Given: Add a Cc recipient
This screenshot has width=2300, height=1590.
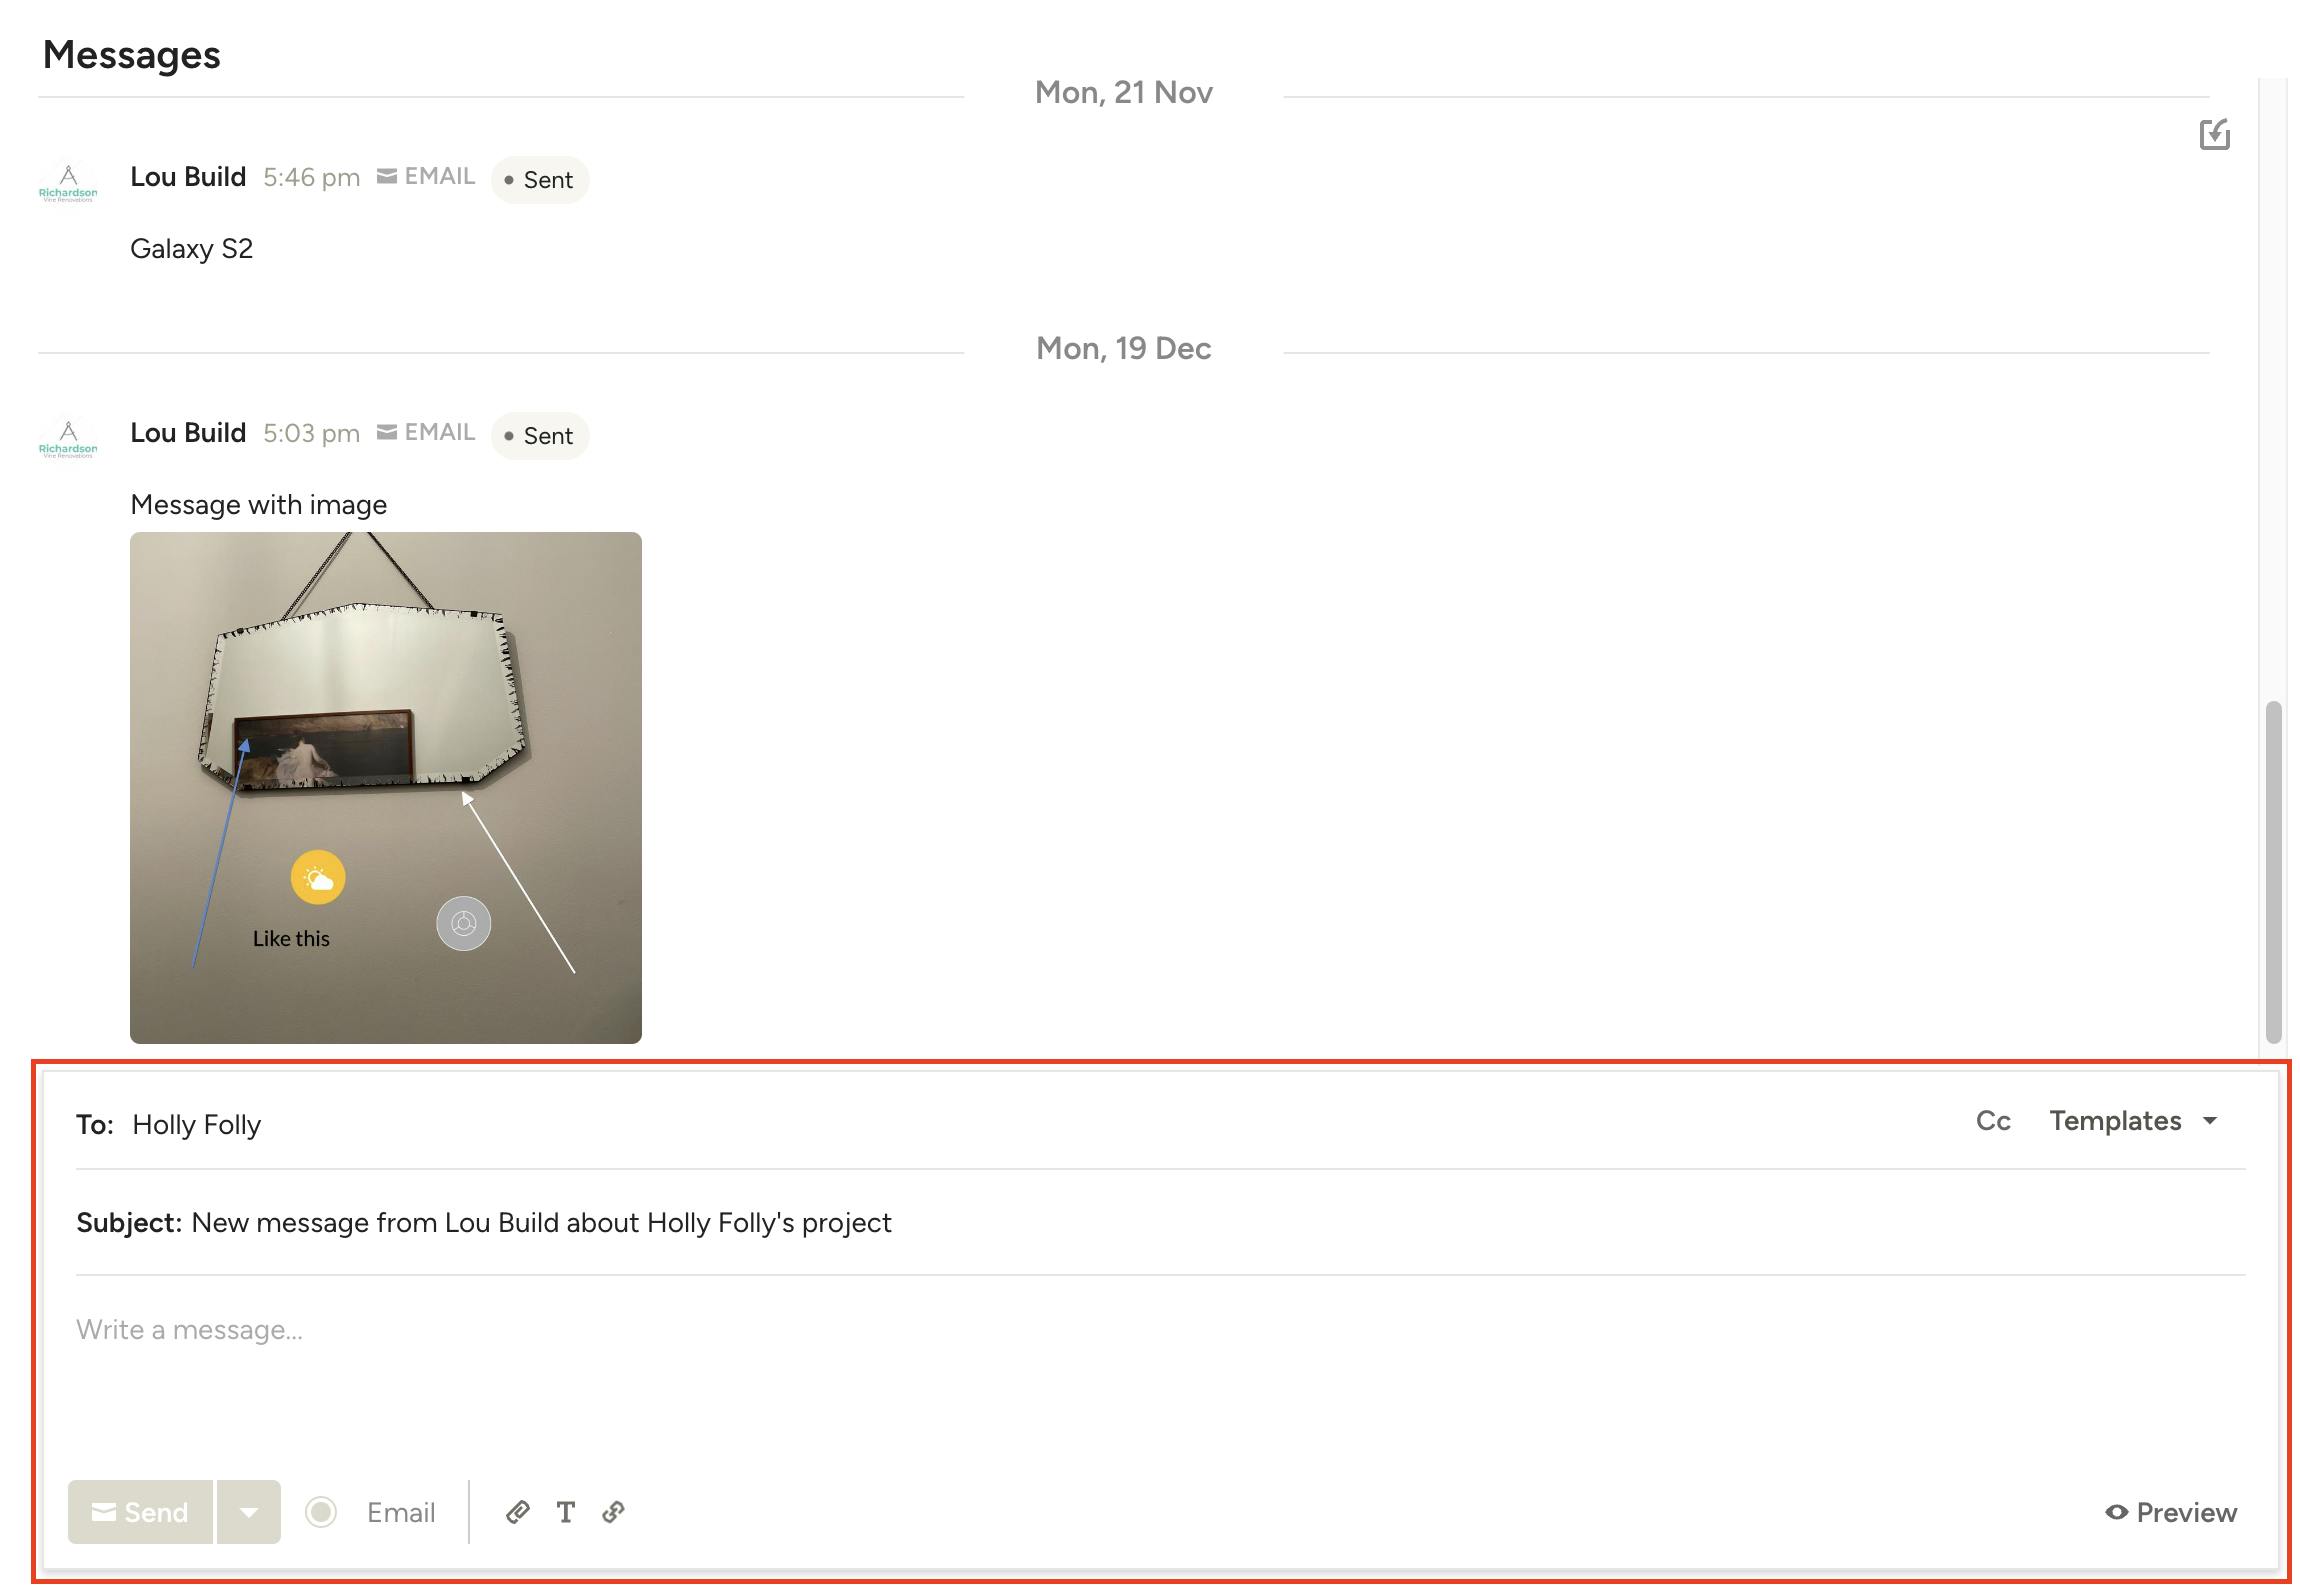Looking at the screenshot, I should click(x=1993, y=1121).
